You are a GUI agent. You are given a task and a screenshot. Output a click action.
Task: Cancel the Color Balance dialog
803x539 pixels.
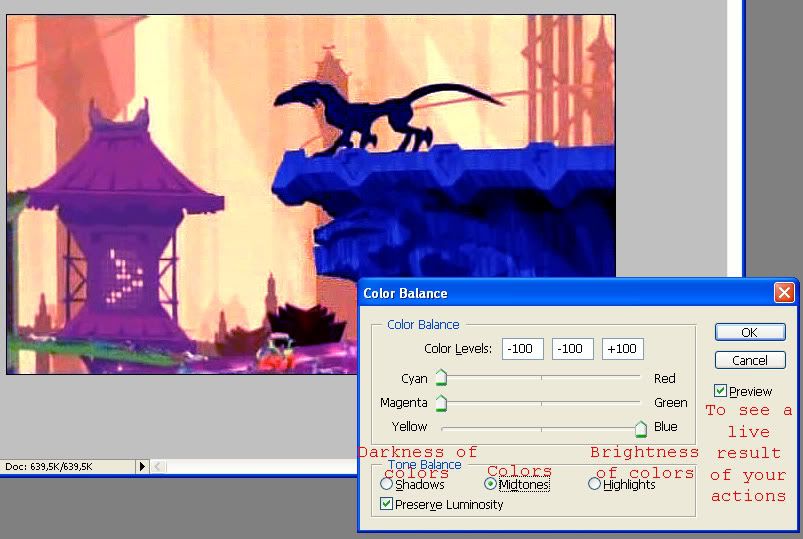click(x=750, y=360)
